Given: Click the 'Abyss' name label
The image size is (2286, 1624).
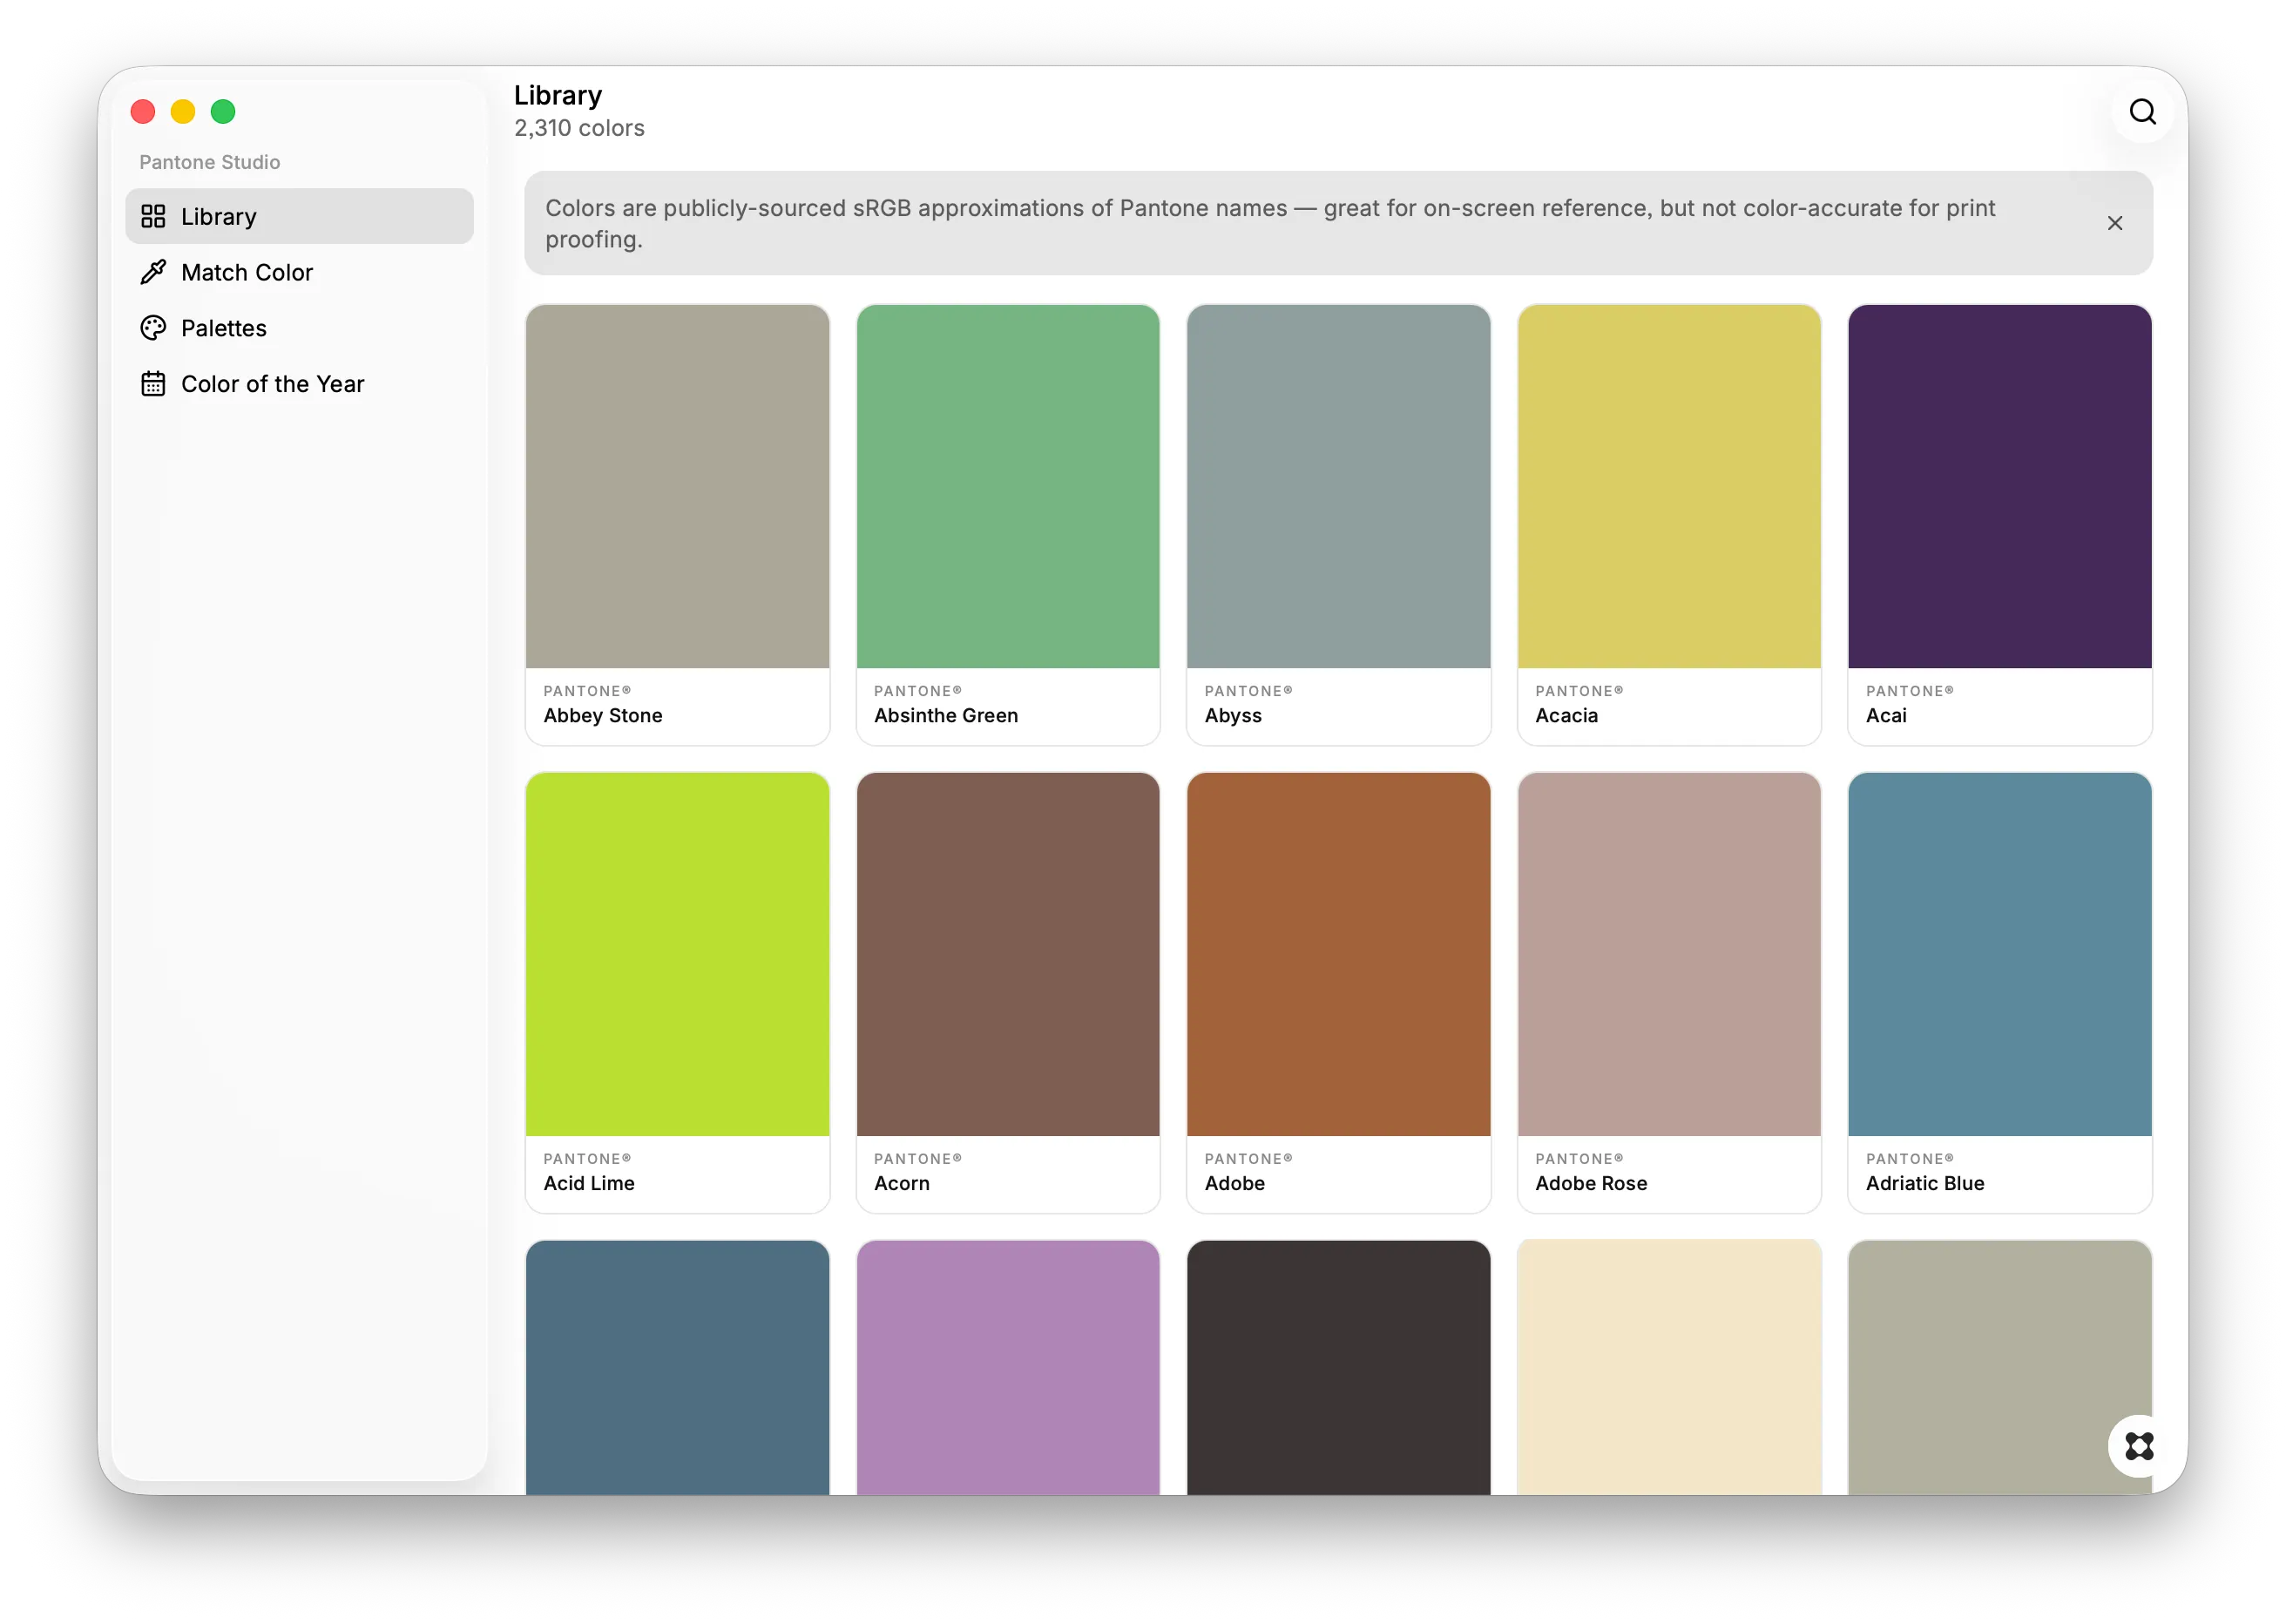Looking at the screenshot, I should point(1233,715).
